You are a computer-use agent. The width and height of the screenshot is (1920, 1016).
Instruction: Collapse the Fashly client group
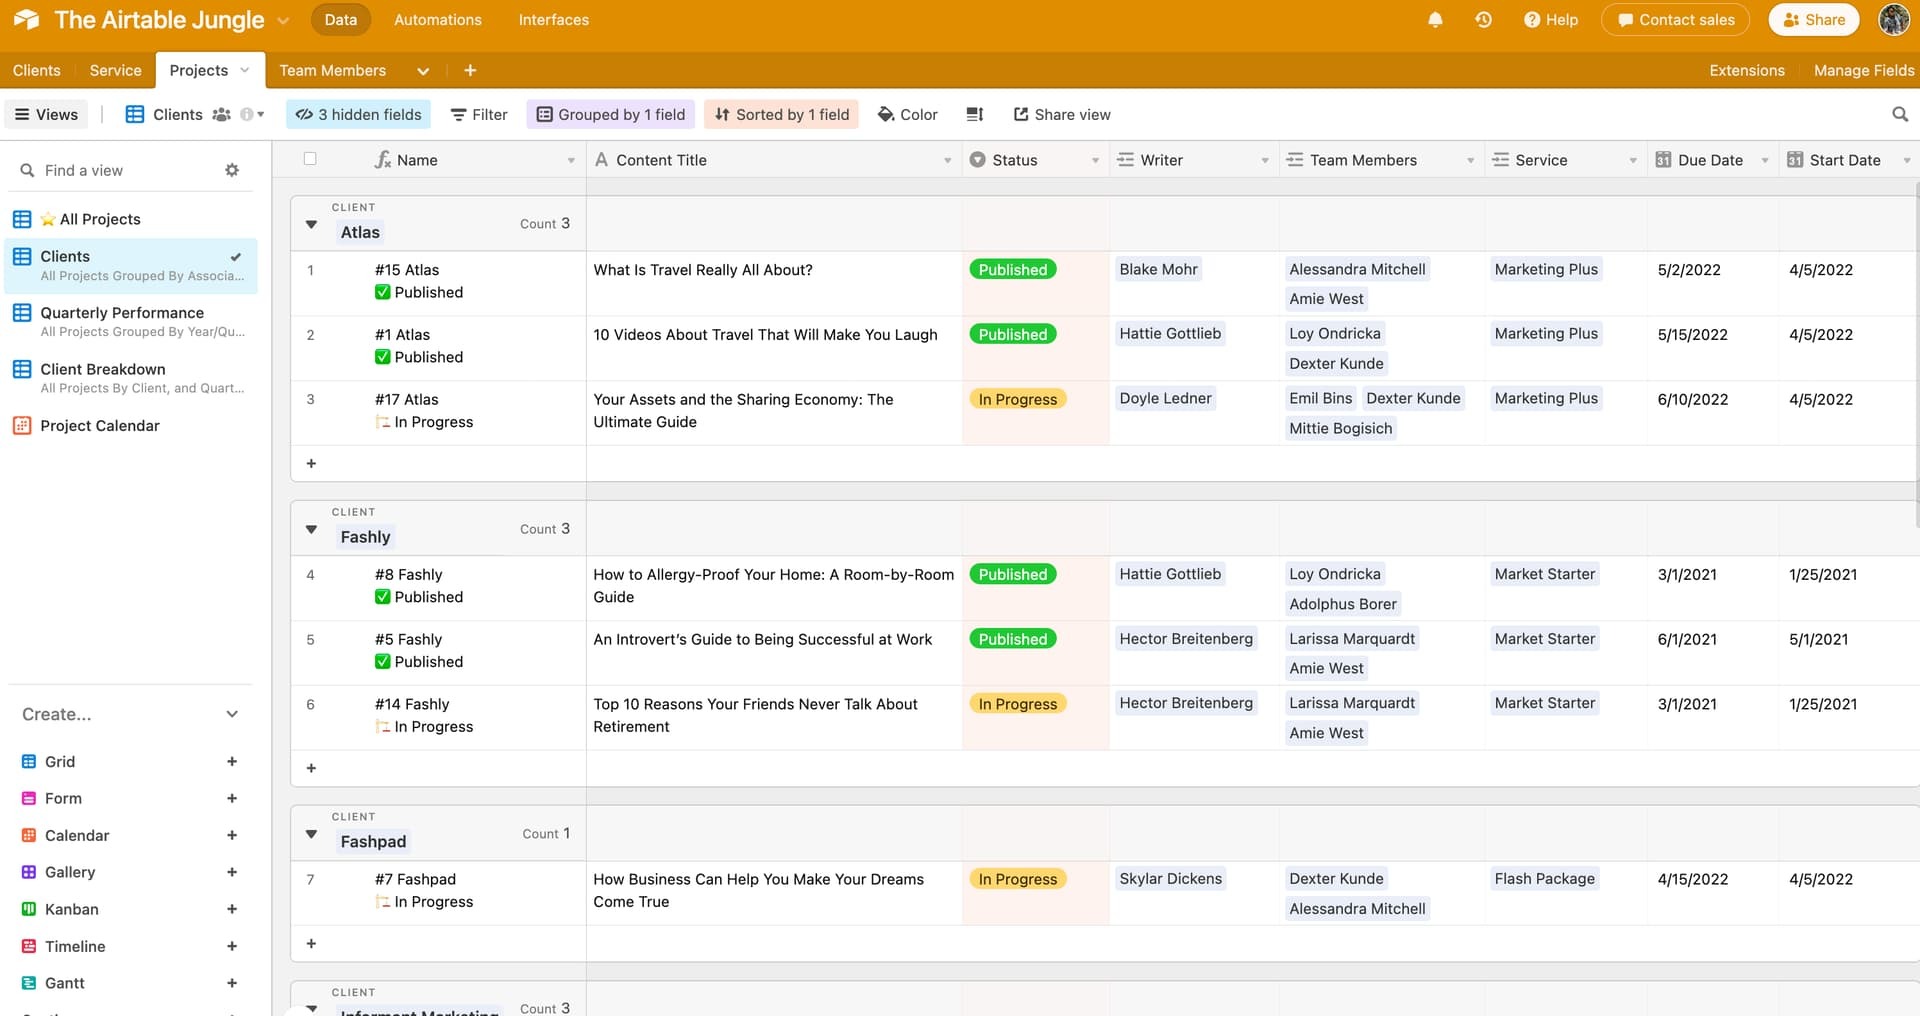pyautogui.click(x=311, y=529)
